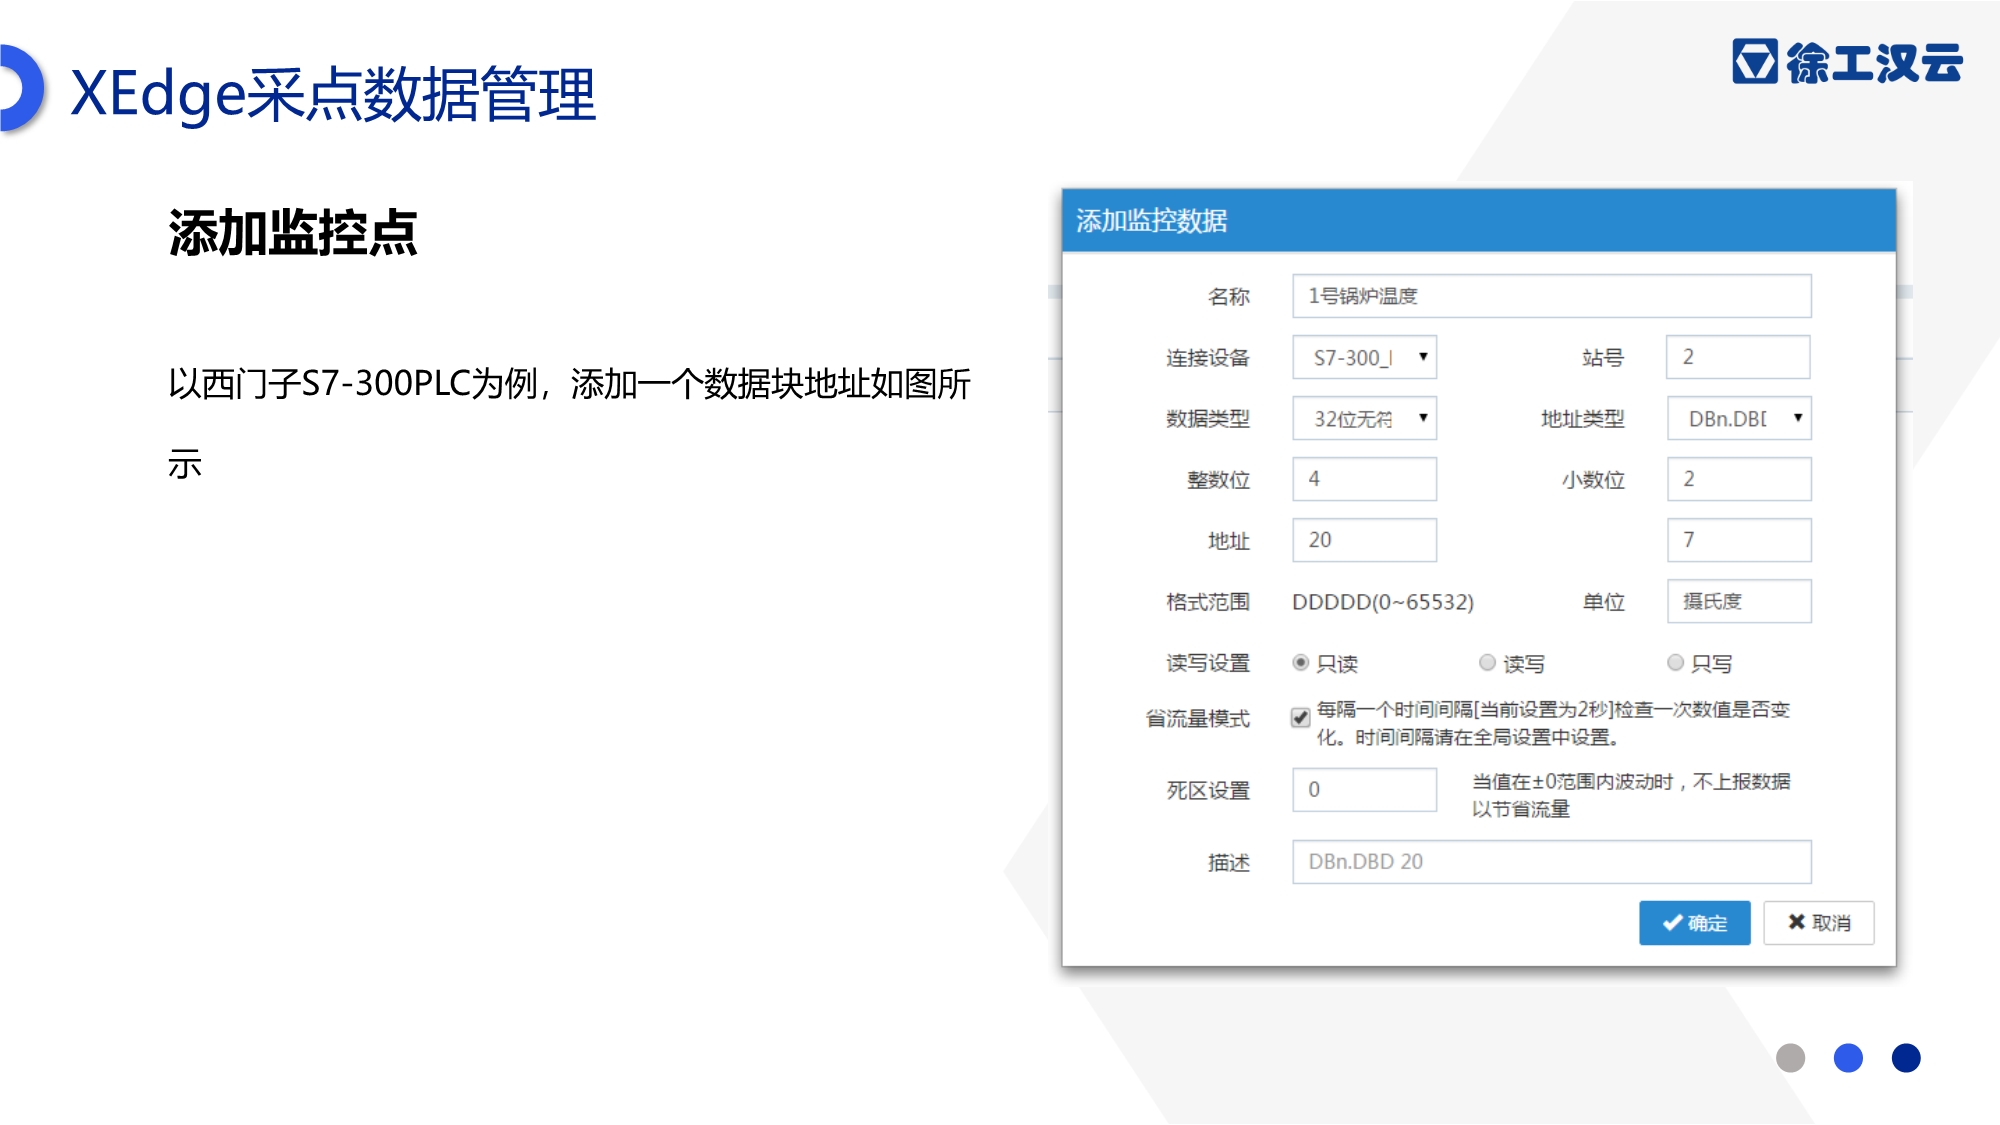Confirm with the 确定 button
The height and width of the screenshot is (1125, 2000).
(1695, 923)
